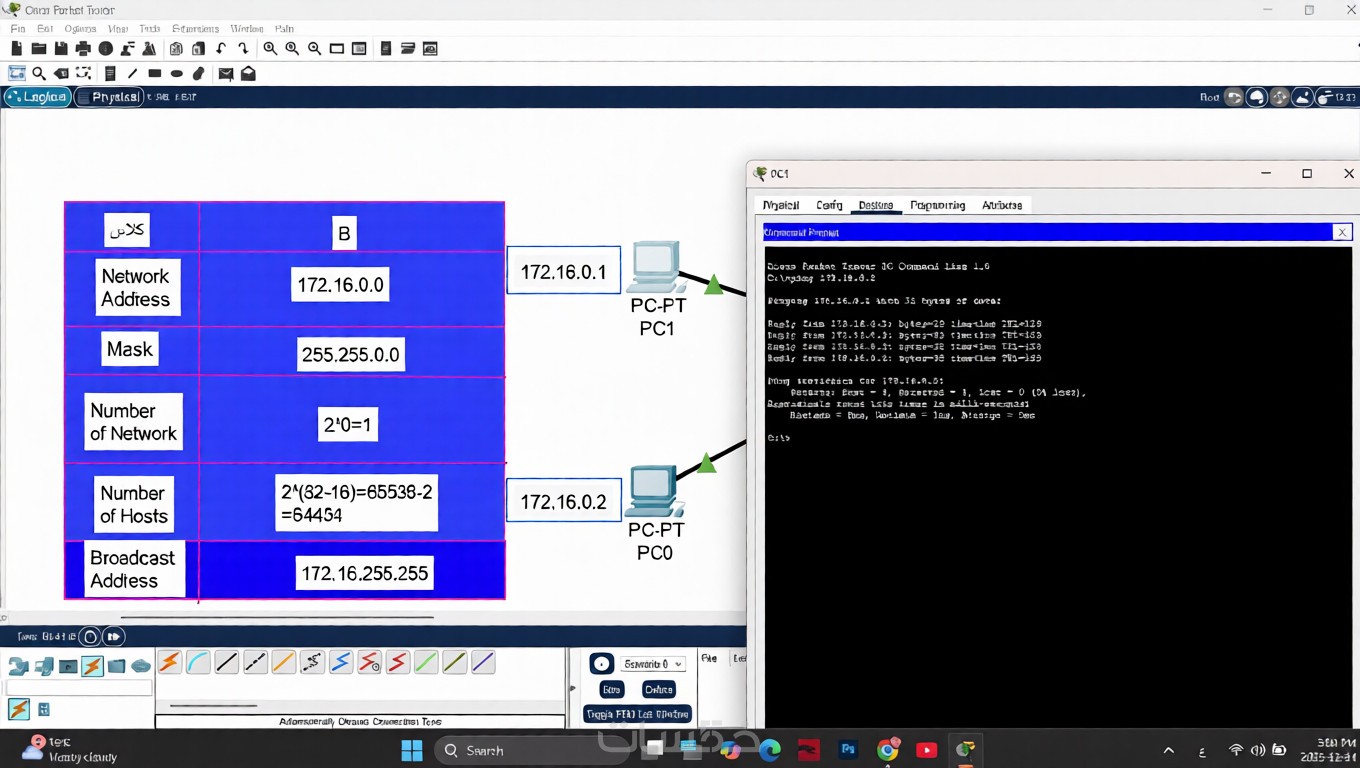Open the Scenario 0 dropdown

653,664
